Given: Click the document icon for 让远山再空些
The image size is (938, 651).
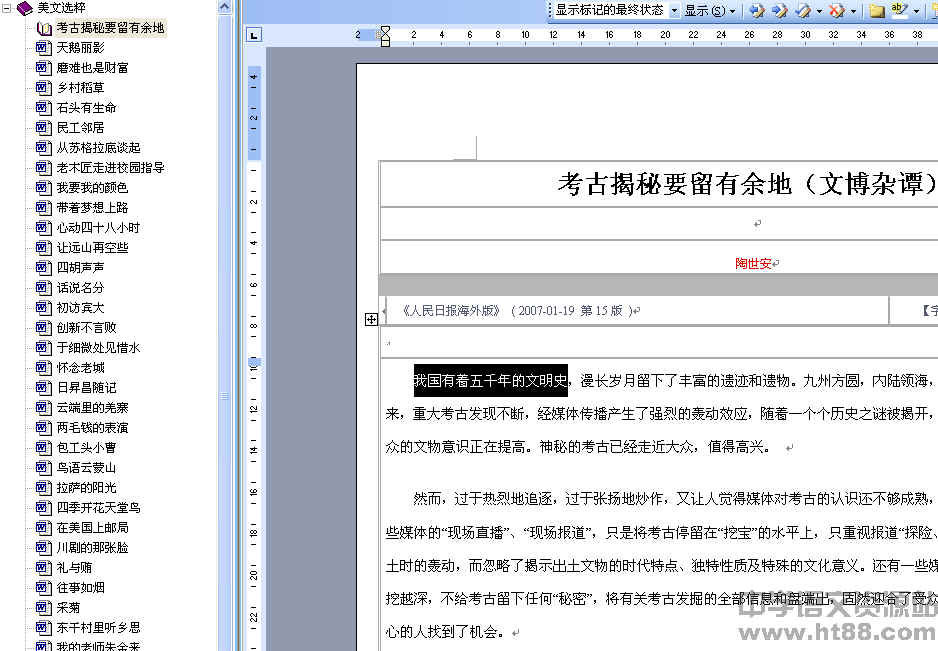Looking at the screenshot, I should tap(44, 248).
